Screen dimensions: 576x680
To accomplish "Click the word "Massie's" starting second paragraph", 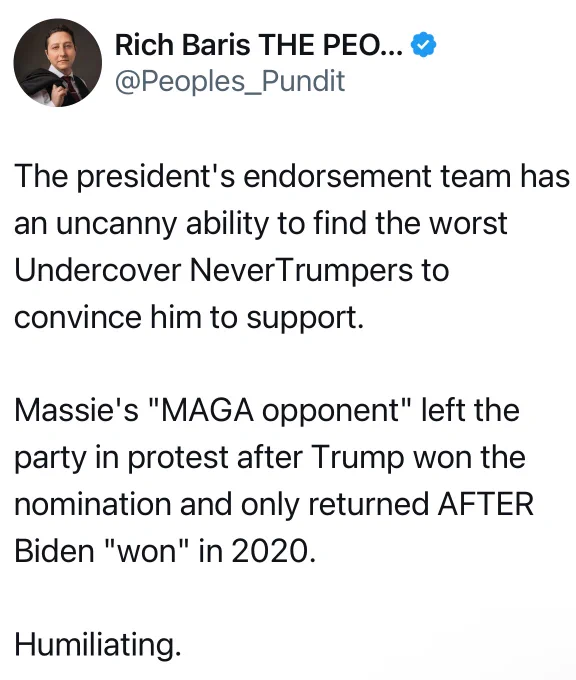I will click(x=76, y=410).
